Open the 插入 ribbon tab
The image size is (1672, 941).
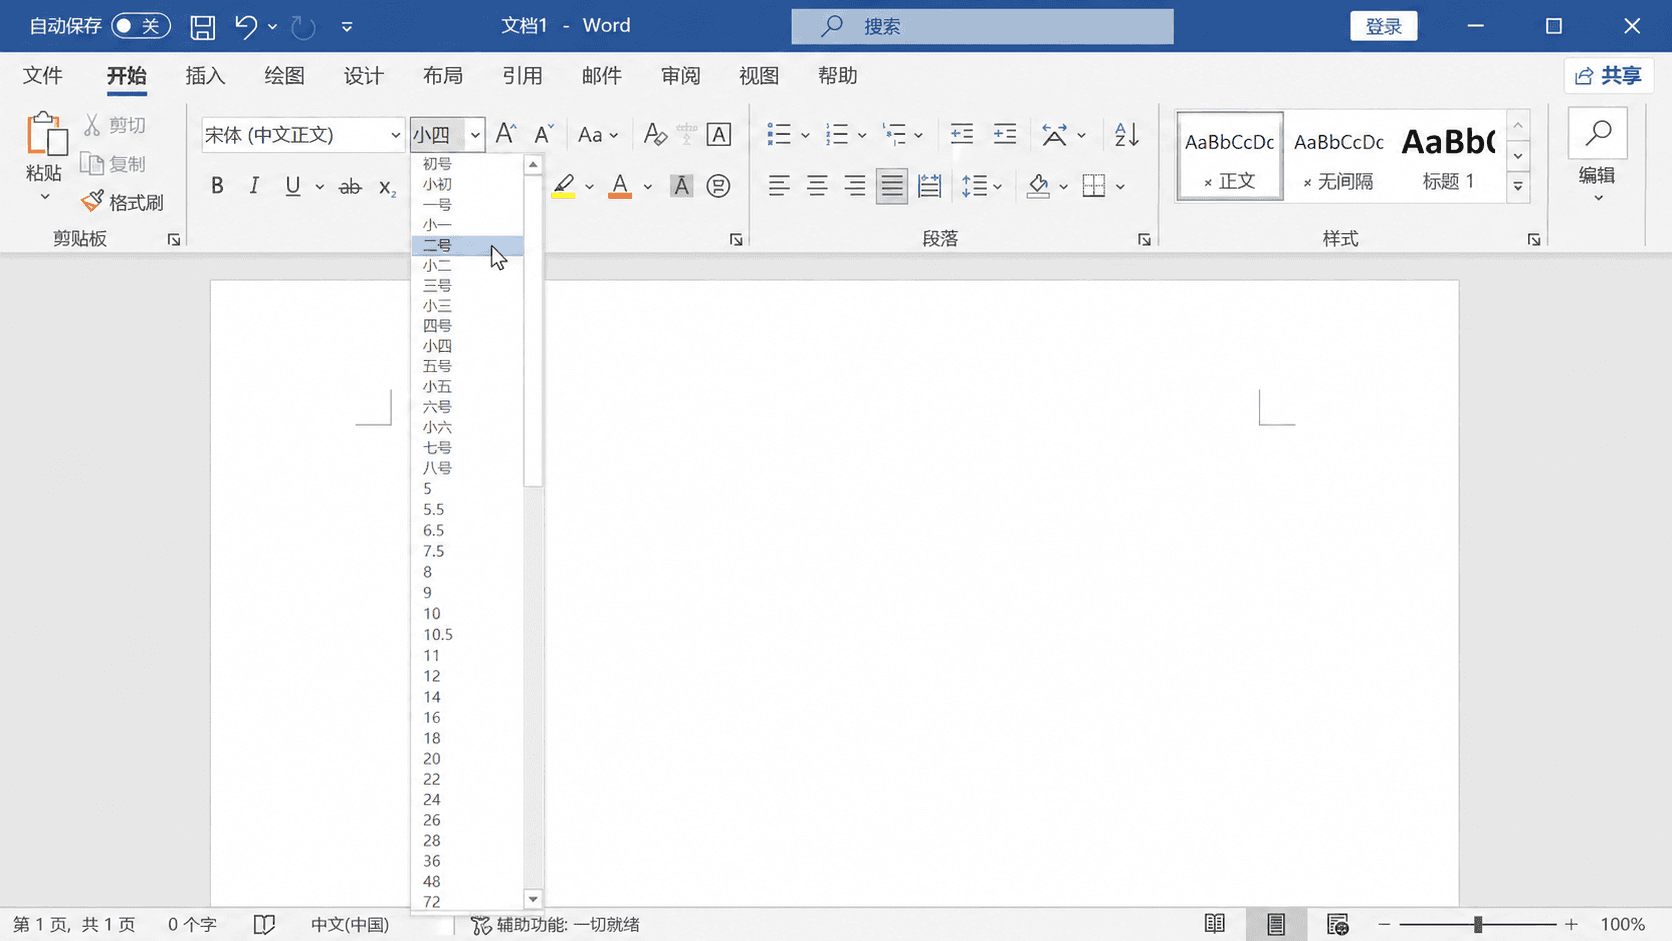click(x=205, y=76)
